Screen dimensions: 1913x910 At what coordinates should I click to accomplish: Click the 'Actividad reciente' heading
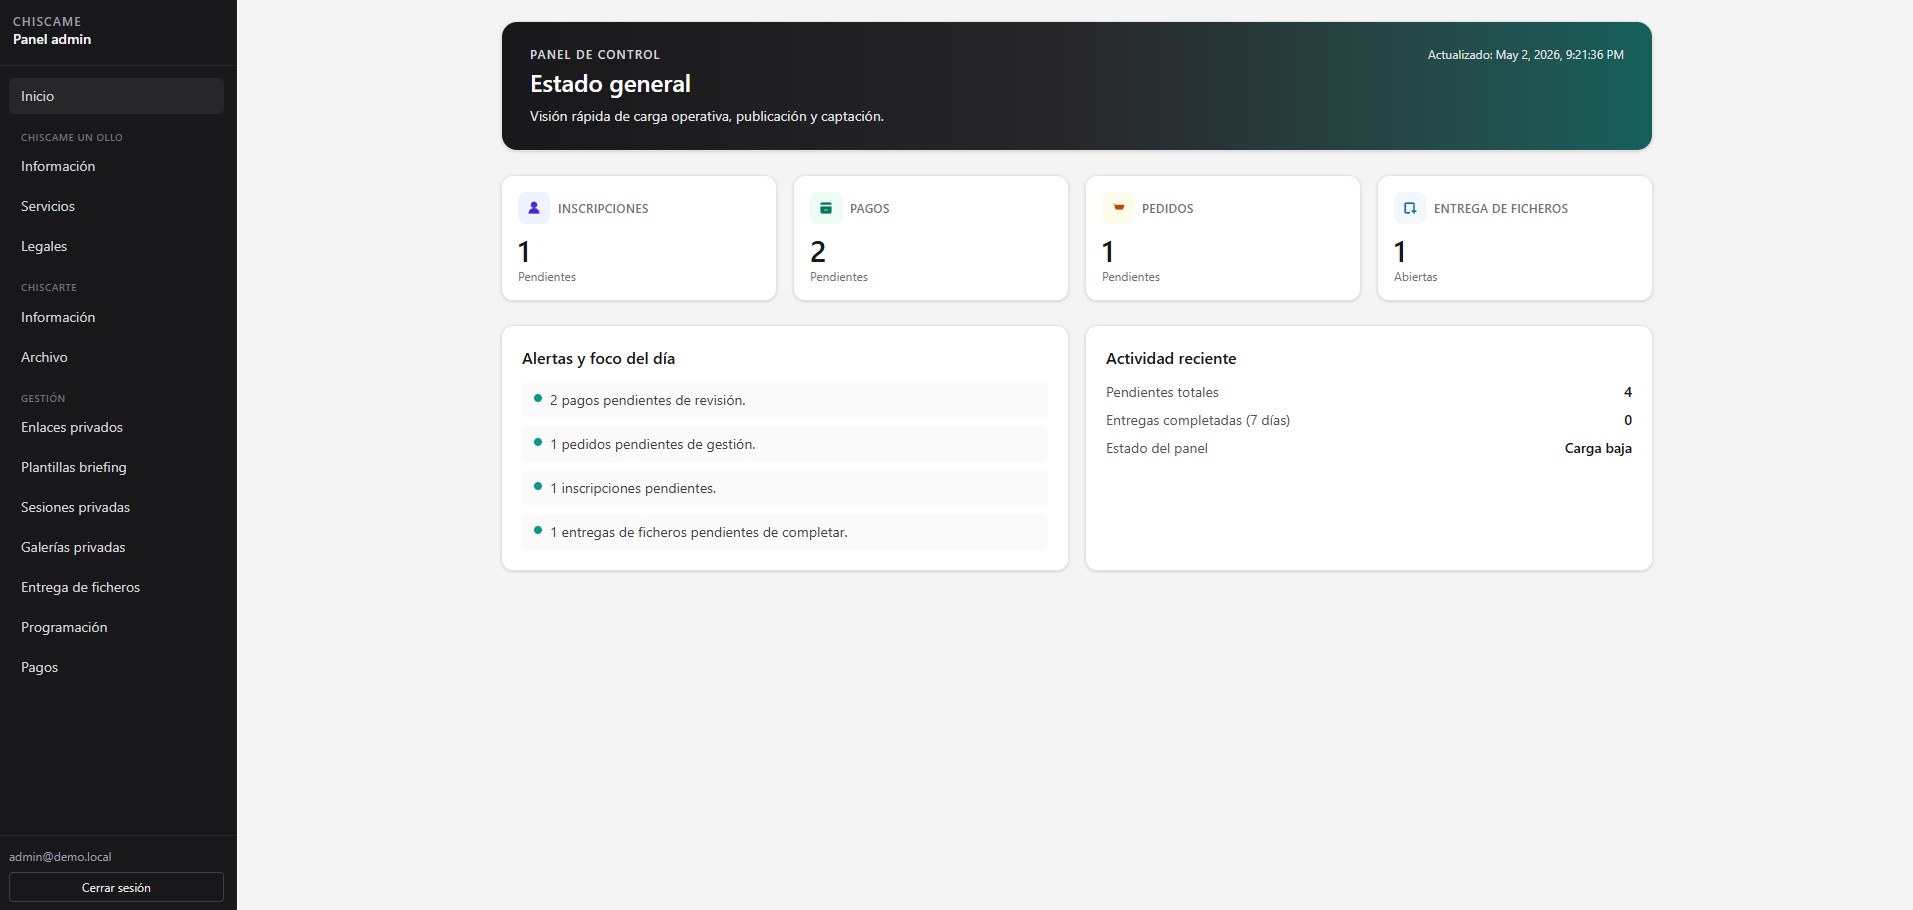(x=1171, y=358)
